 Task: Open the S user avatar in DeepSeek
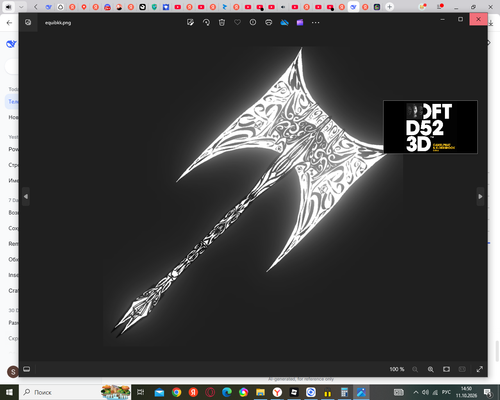tap(13, 372)
